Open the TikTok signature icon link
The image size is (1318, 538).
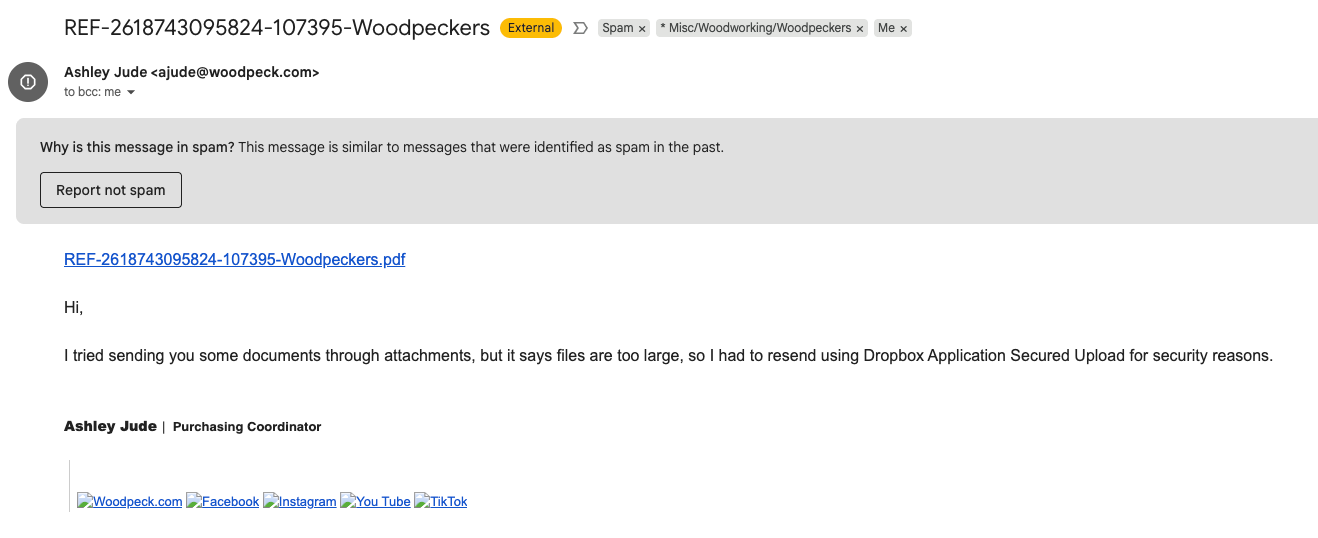tap(441, 501)
